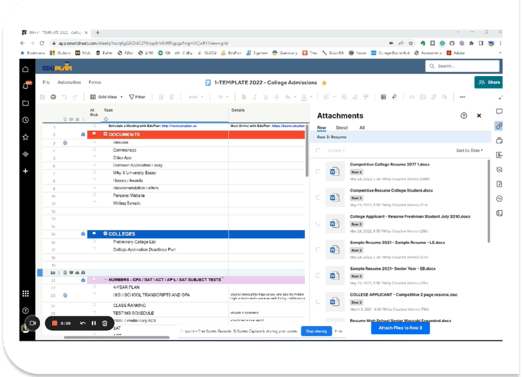Switch to the Sheet attachments tab
This screenshot has width=522, height=377.
click(x=342, y=128)
